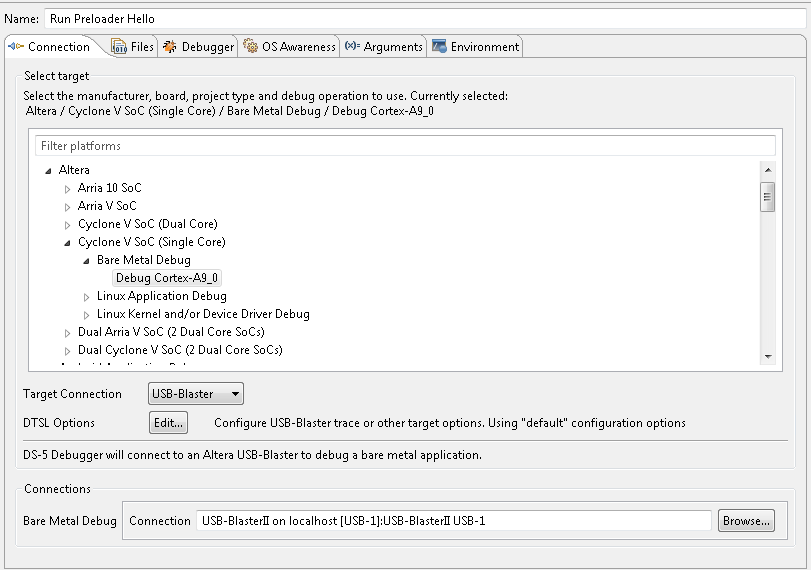Expand Dual Arria V SoC node
Viewport: 811px width, 570px height.
(67, 333)
